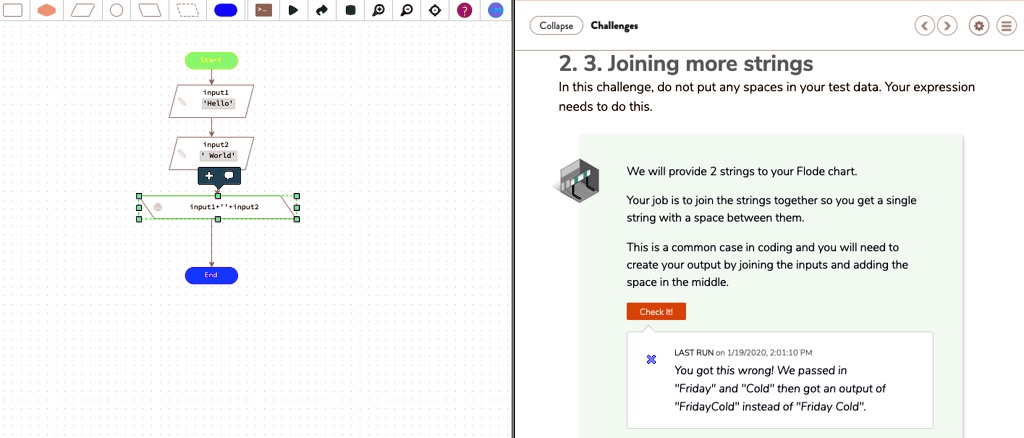Open the purple help question icon
Image resolution: width=1024 pixels, height=438 pixels.
pos(464,10)
